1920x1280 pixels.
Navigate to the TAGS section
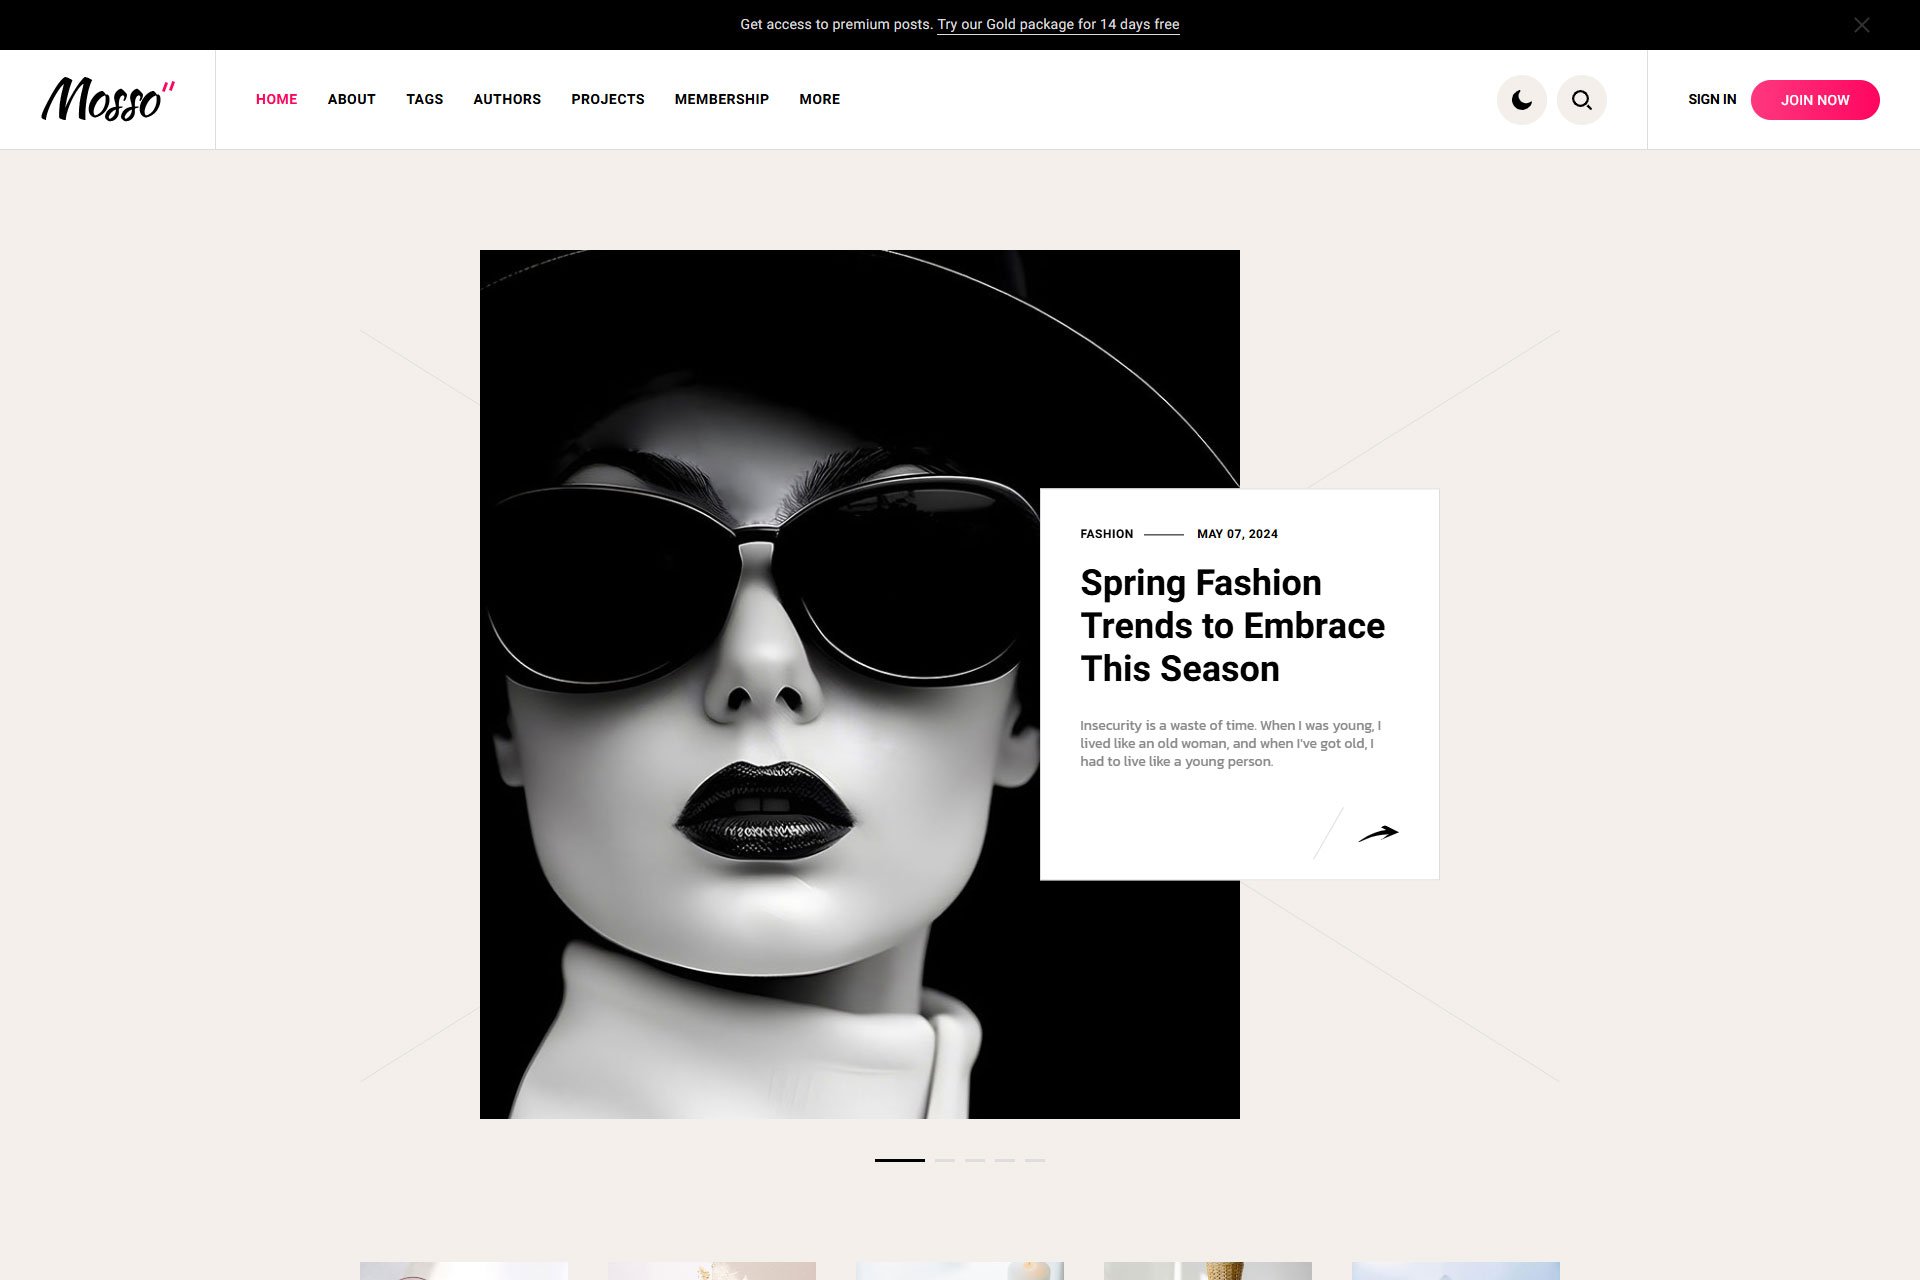click(x=424, y=99)
